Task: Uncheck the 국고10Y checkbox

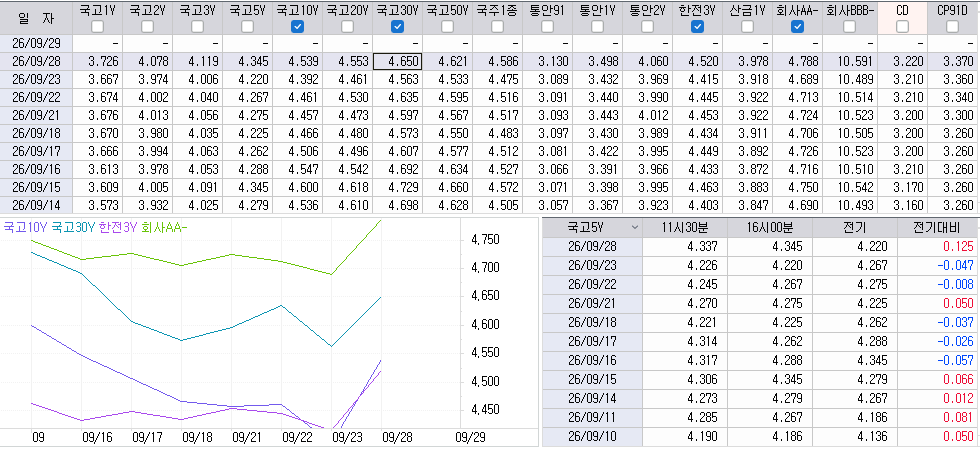Action: [x=298, y=26]
